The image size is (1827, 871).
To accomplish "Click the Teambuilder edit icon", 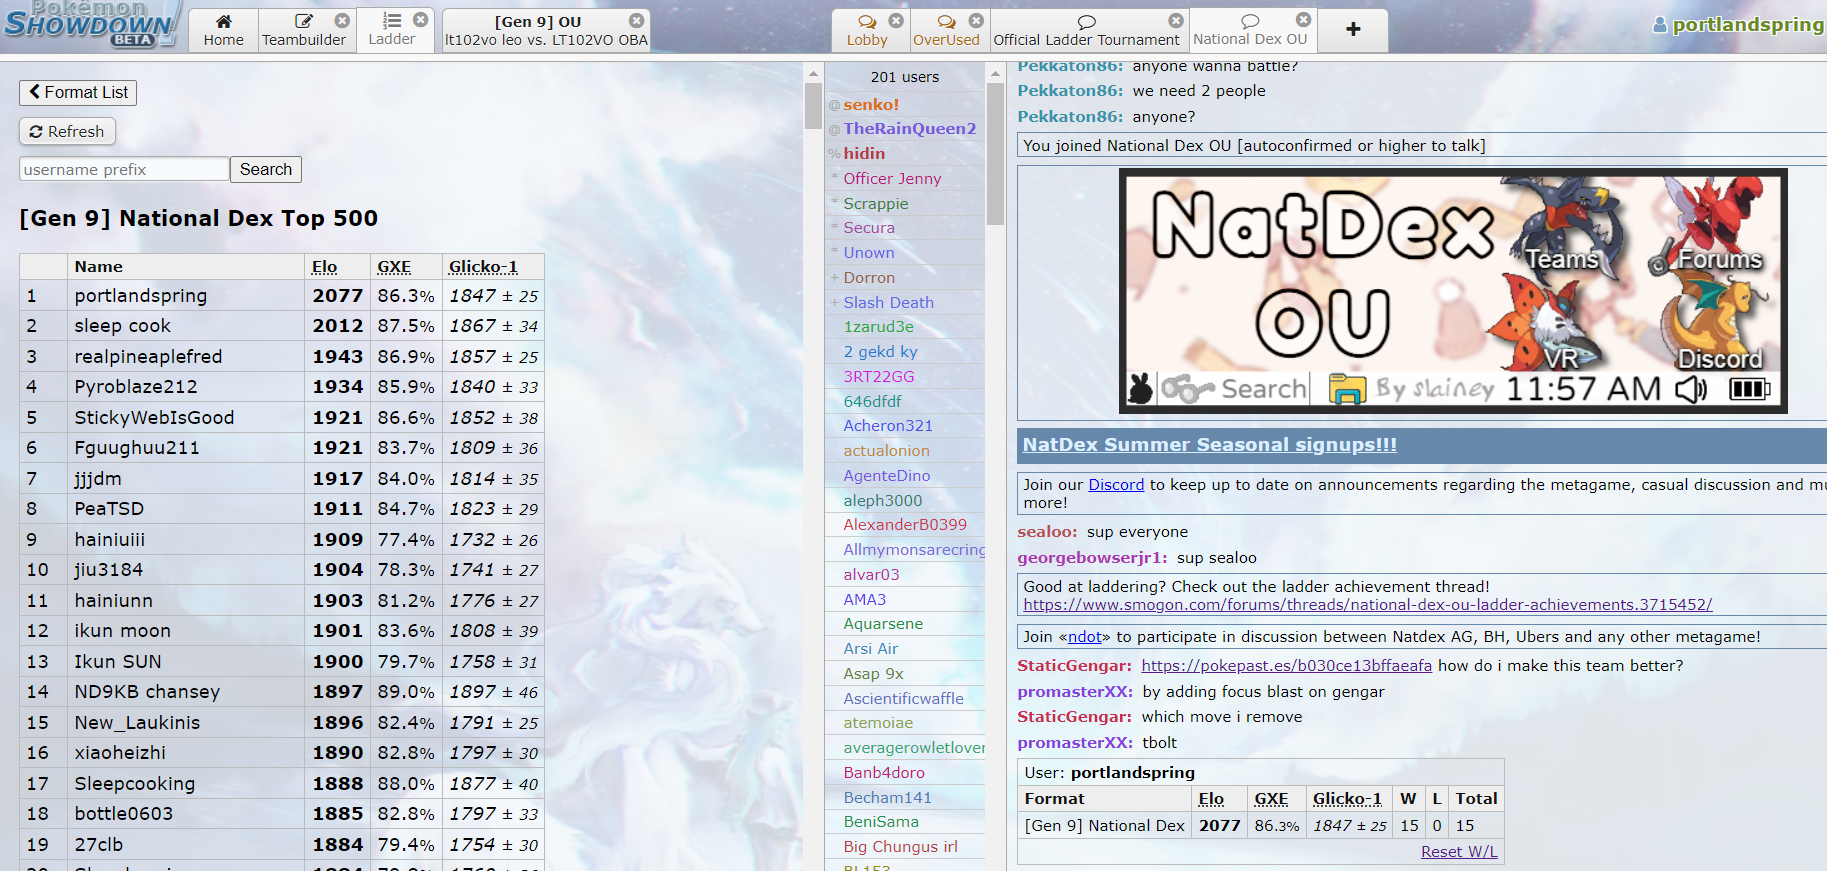I will [x=304, y=21].
